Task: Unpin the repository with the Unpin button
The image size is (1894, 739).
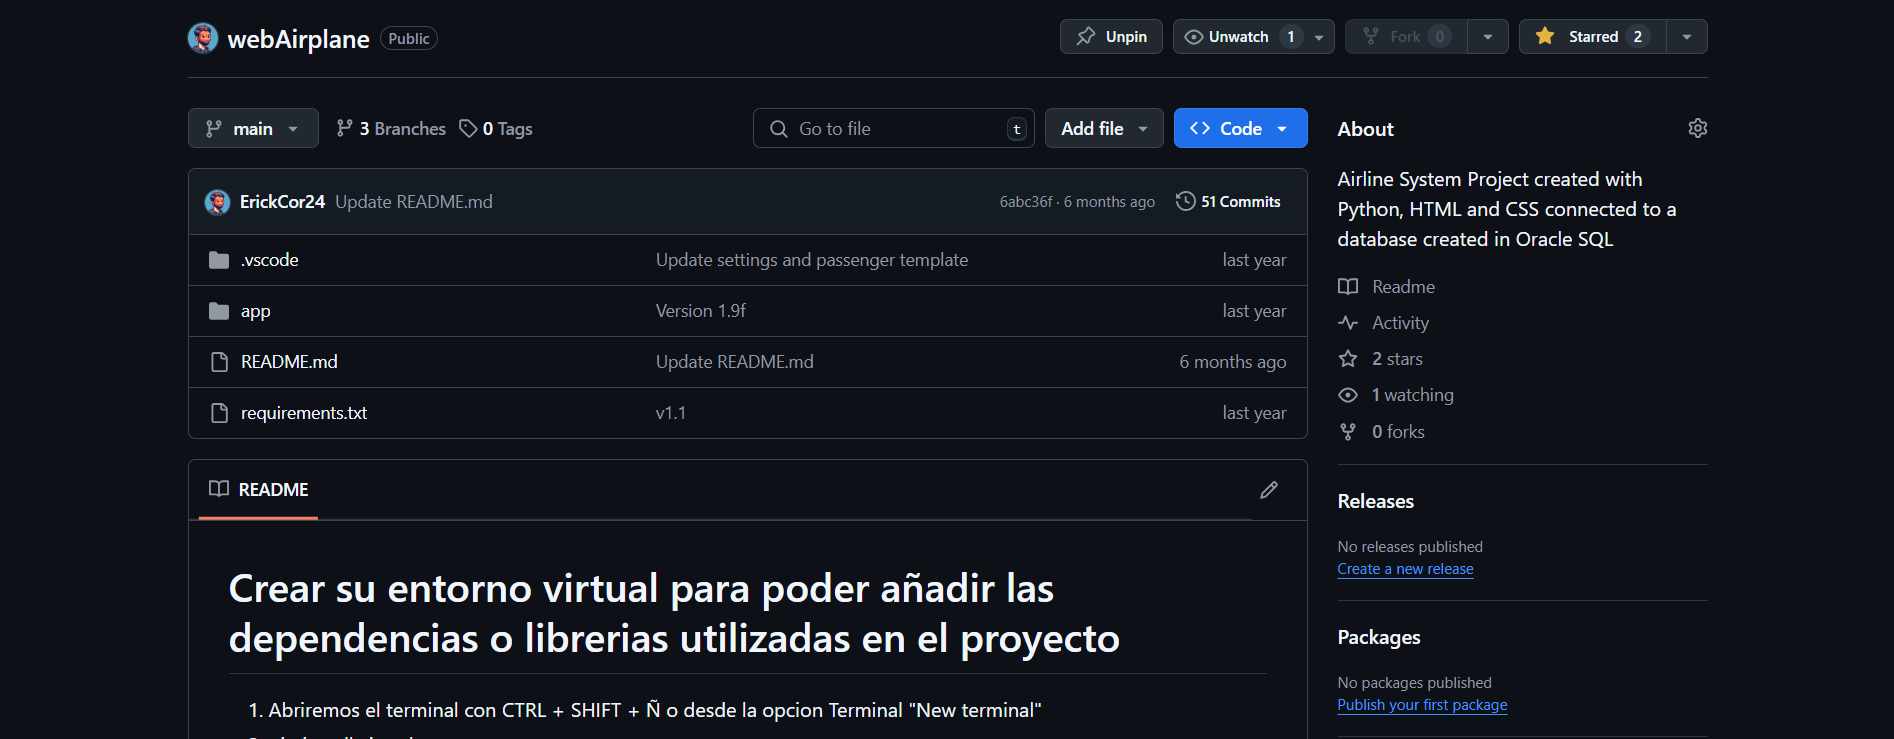Action: pos(1111,37)
